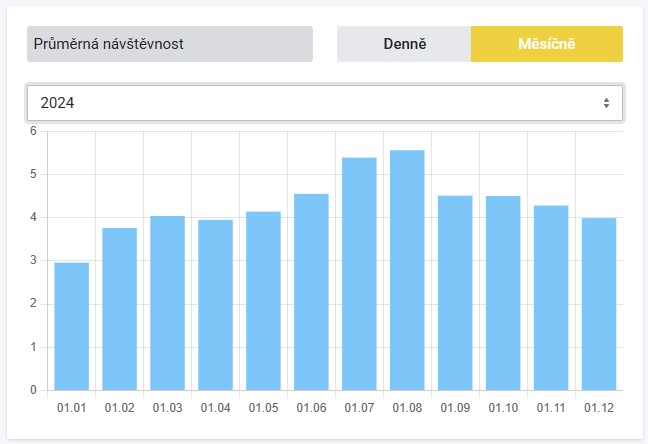Click the 01.01 x-axis label
Screen dimensions: 648x444
pyautogui.click(x=71, y=408)
